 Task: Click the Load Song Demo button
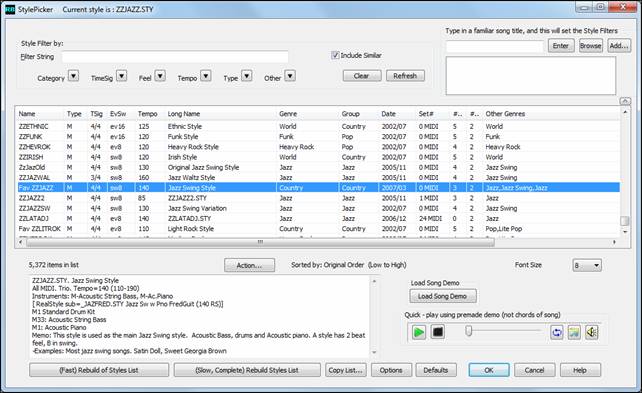[443, 296]
